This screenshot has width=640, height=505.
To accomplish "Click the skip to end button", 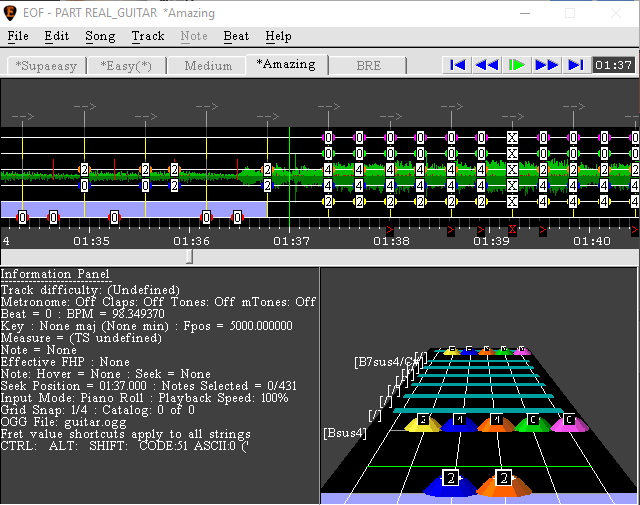I will pos(576,65).
